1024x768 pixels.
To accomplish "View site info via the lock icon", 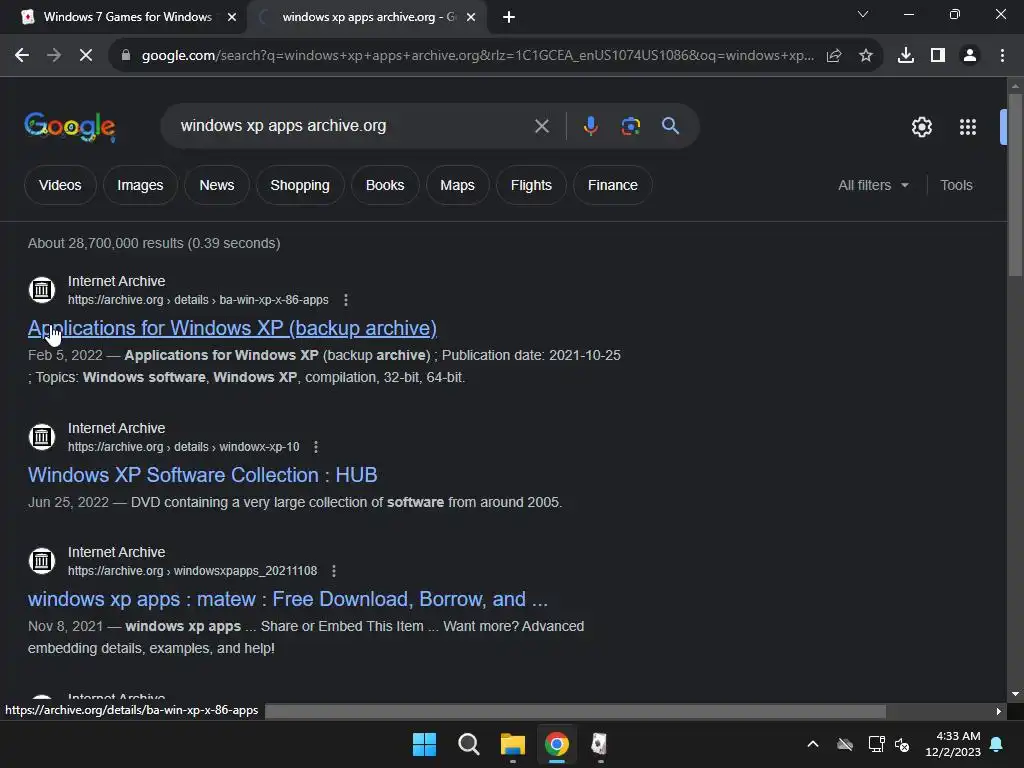I will click(x=126, y=56).
